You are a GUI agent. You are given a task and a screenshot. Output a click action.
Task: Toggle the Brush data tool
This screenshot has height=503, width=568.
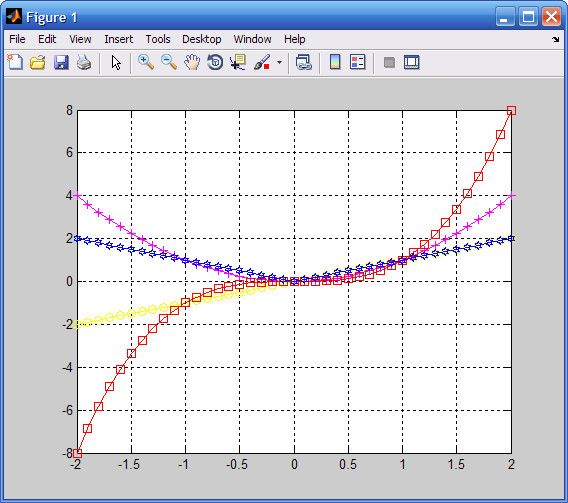[263, 62]
